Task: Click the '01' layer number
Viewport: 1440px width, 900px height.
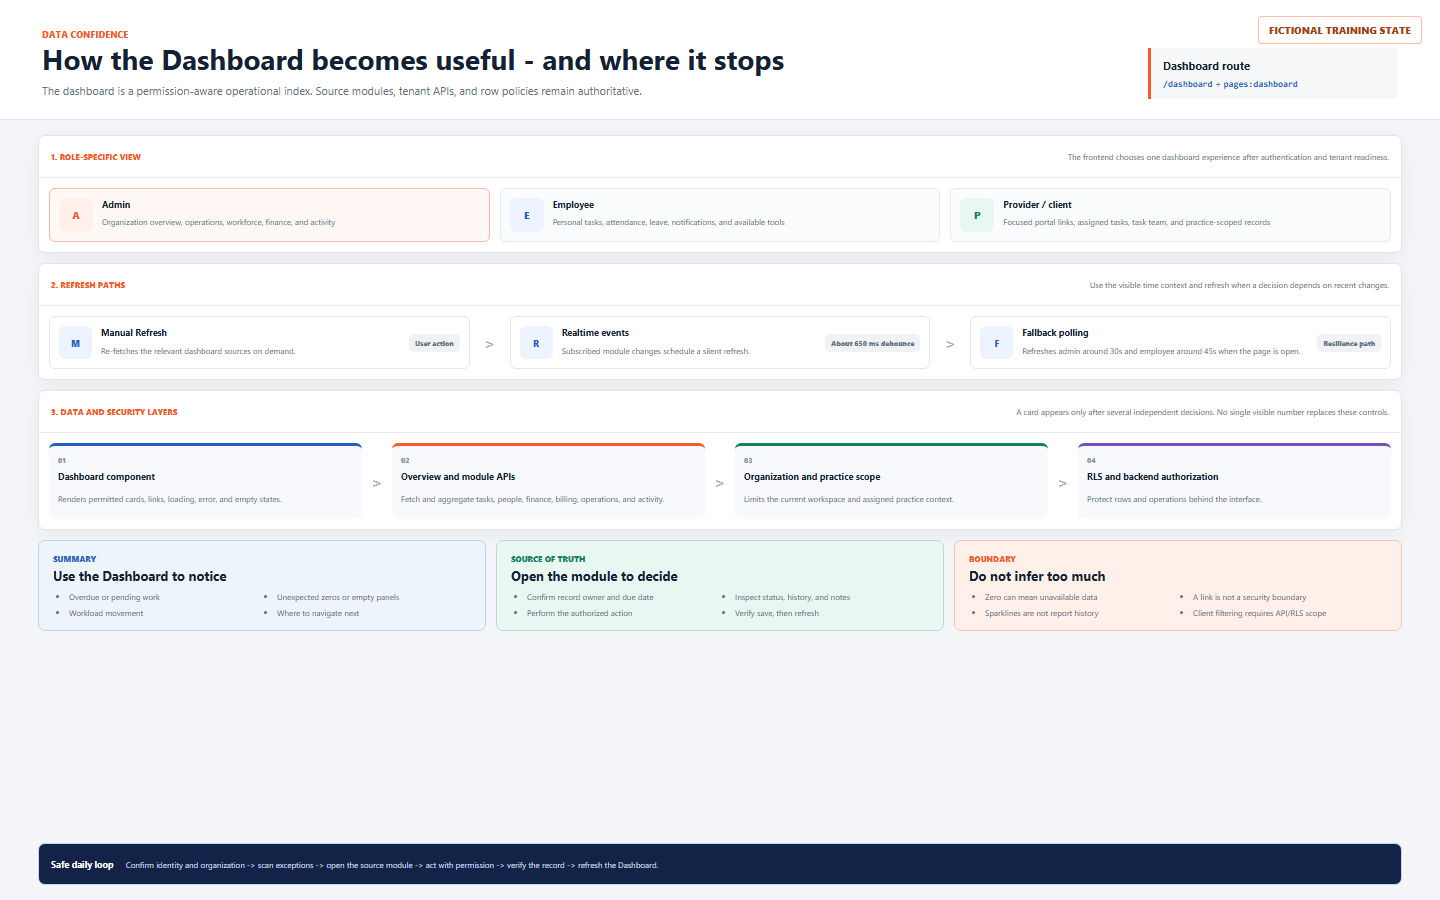Action: tap(62, 461)
